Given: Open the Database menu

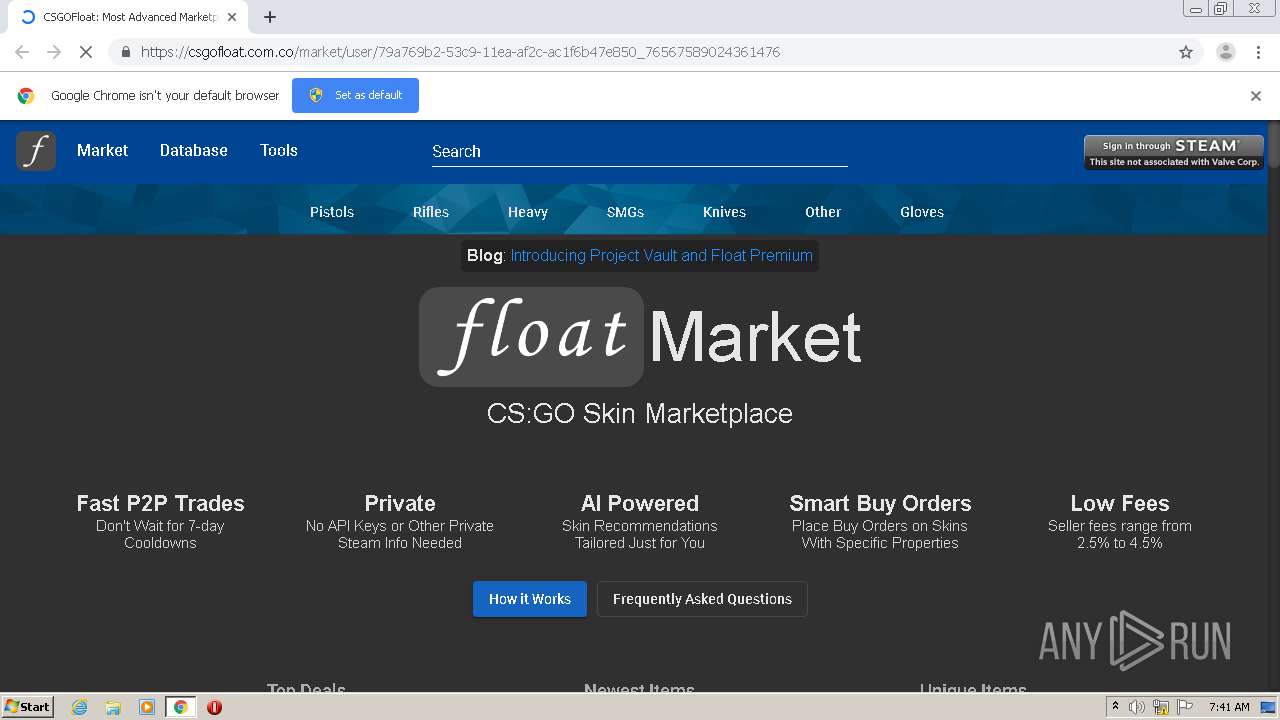Looking at the screenshot, I should [194, 150].
